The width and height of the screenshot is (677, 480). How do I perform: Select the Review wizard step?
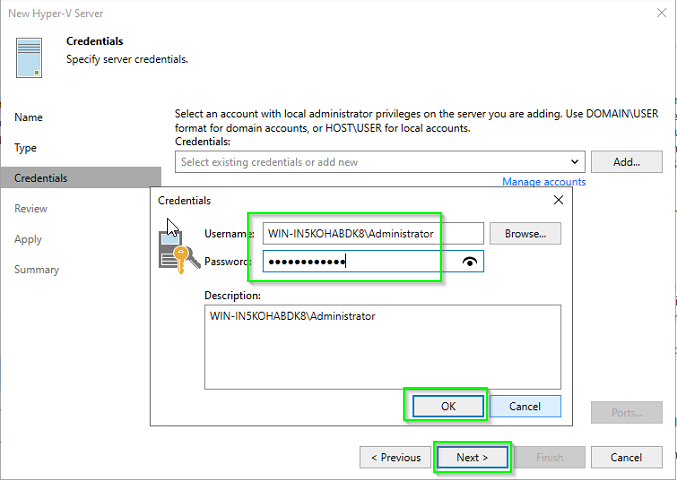[x=31, y=208]
